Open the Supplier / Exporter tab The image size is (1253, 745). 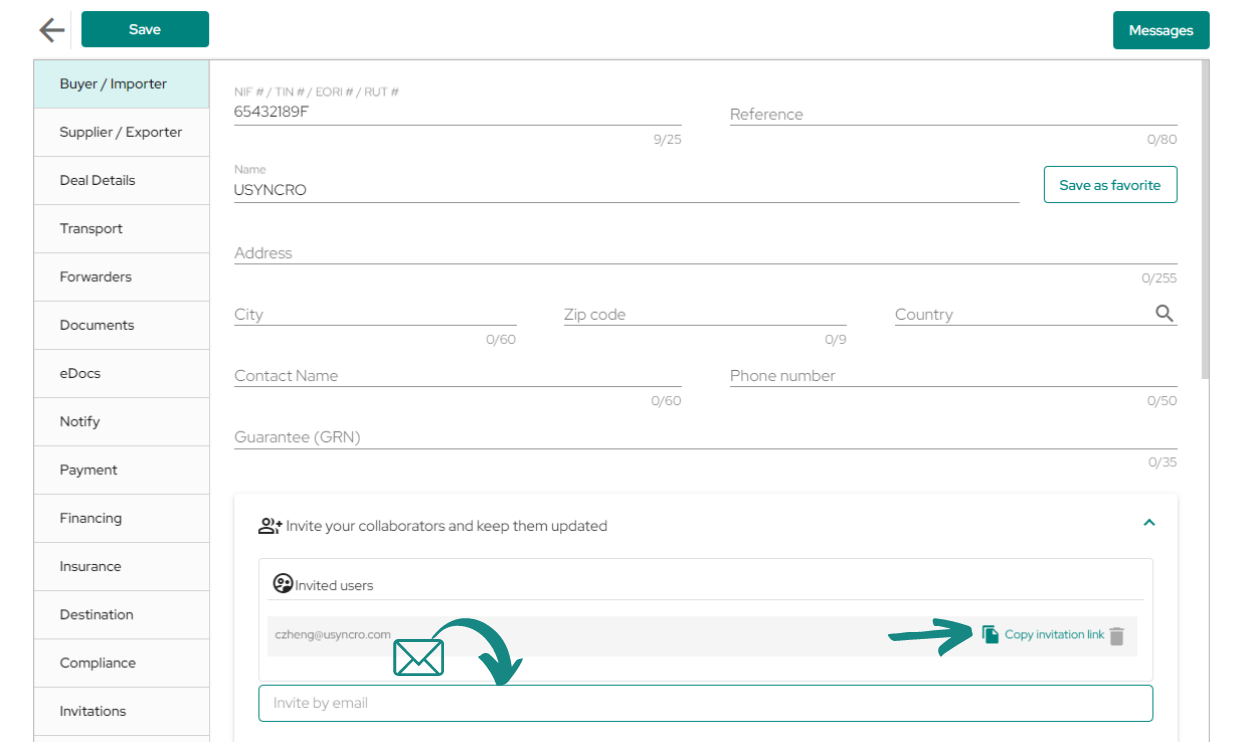pyautogui.click(x=121, y=132)
